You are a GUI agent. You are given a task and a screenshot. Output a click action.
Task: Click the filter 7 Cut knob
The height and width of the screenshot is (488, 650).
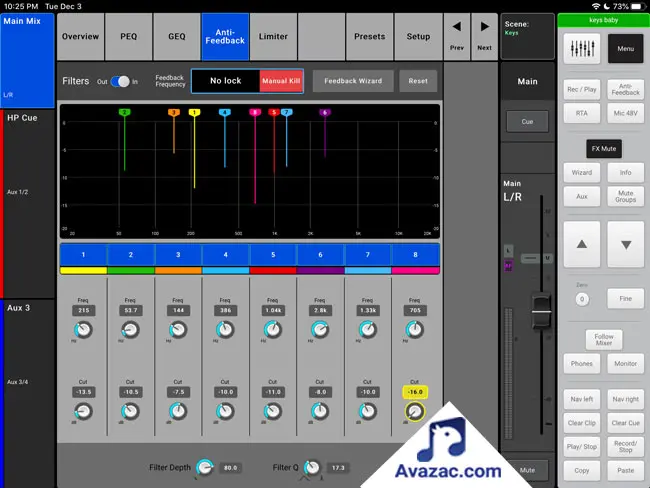368,411
